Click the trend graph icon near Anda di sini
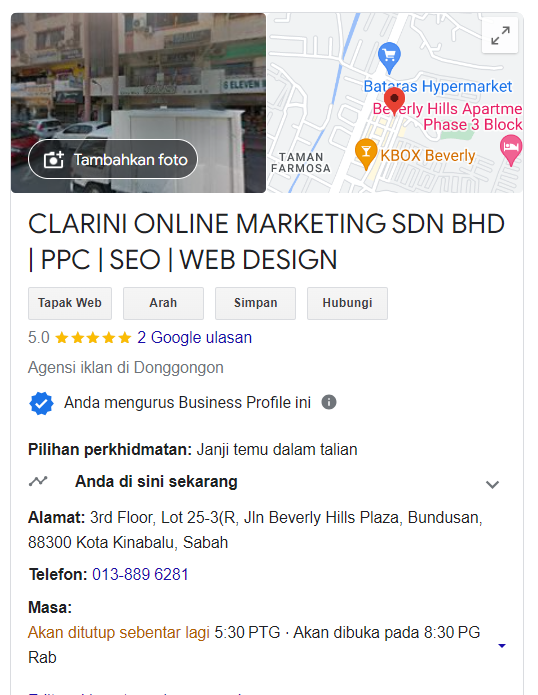 38,481
